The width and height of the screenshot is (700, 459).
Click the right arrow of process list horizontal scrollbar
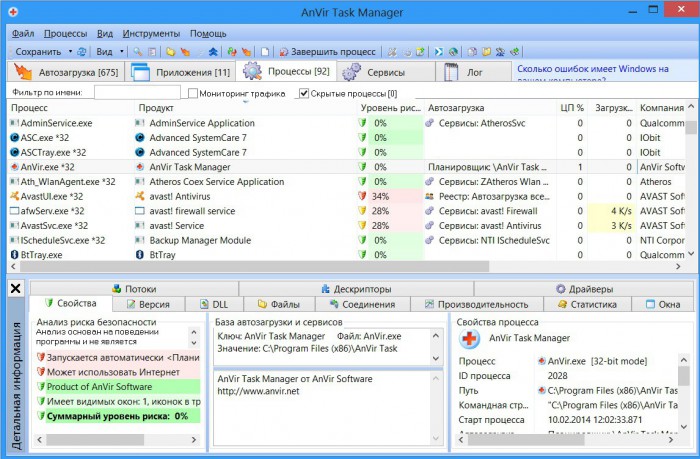(x=678, y=267)
